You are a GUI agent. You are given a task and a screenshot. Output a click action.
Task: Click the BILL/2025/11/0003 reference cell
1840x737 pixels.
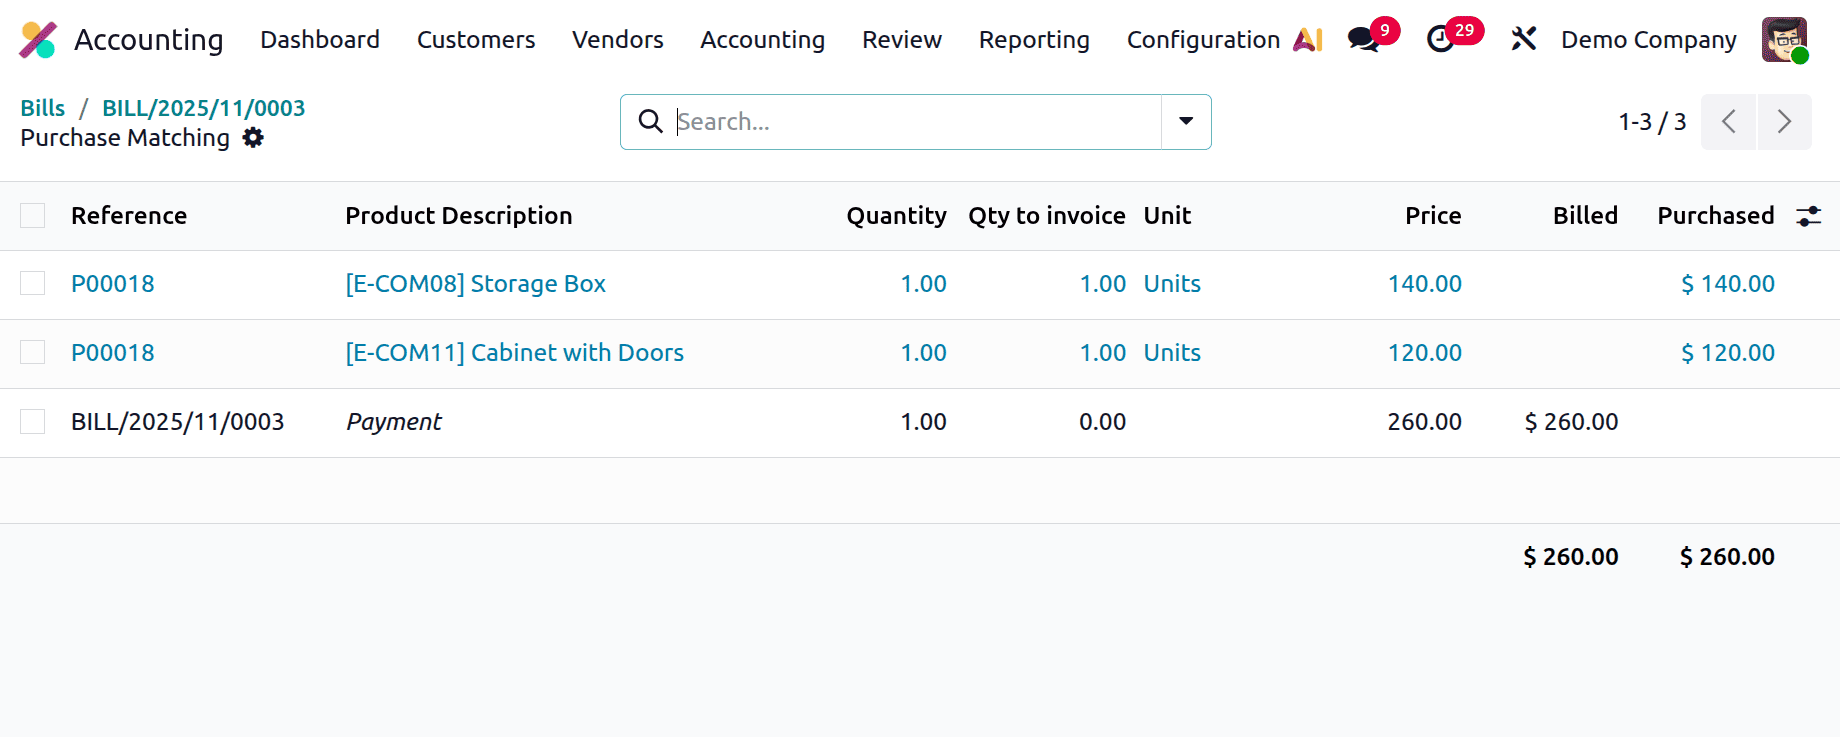(178, 422)
